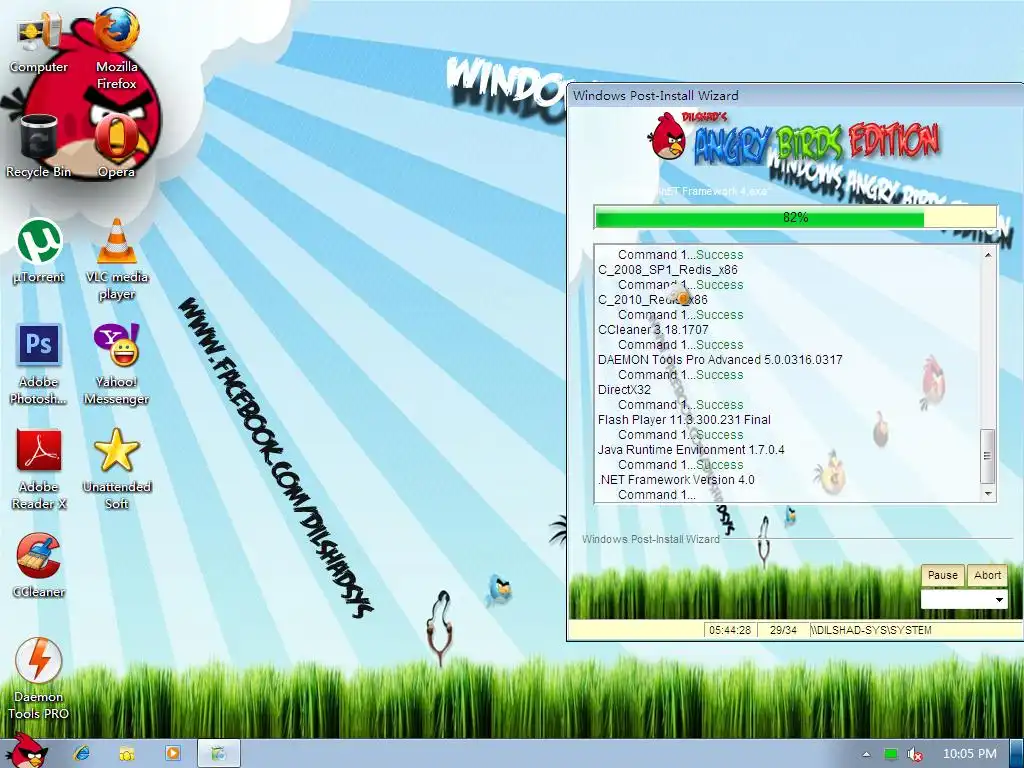
Task: Select the Java Runtime Environment 1.7.0.4 entry
Action: point(691,450)
